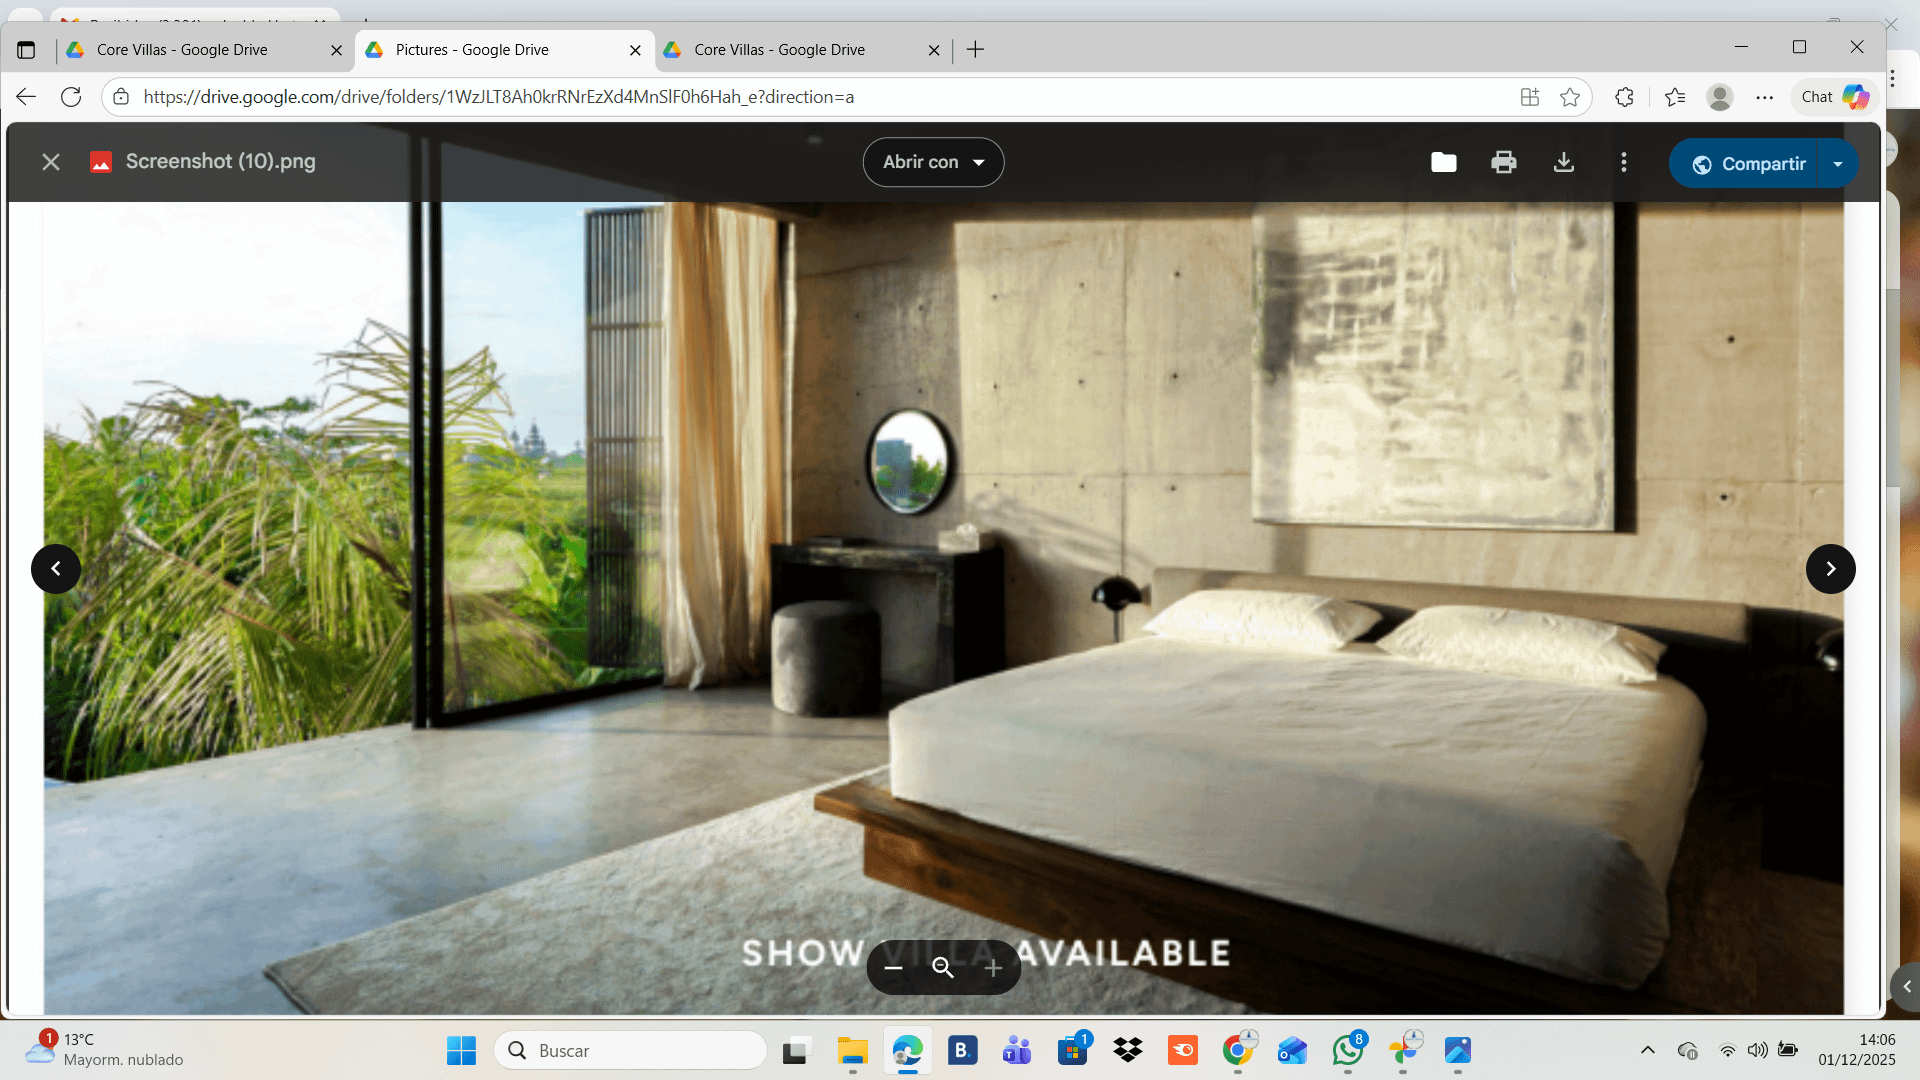Open the Copilot Chat button

coord(1834,97)
